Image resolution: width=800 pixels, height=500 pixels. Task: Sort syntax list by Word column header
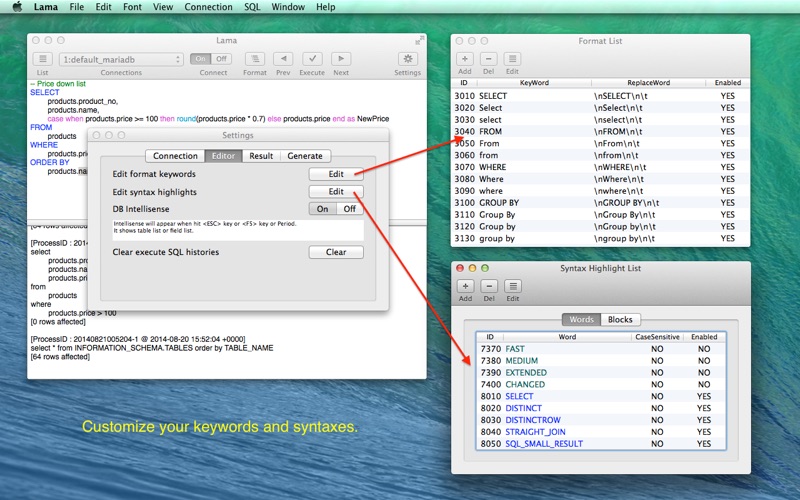[x=567, y=337]
